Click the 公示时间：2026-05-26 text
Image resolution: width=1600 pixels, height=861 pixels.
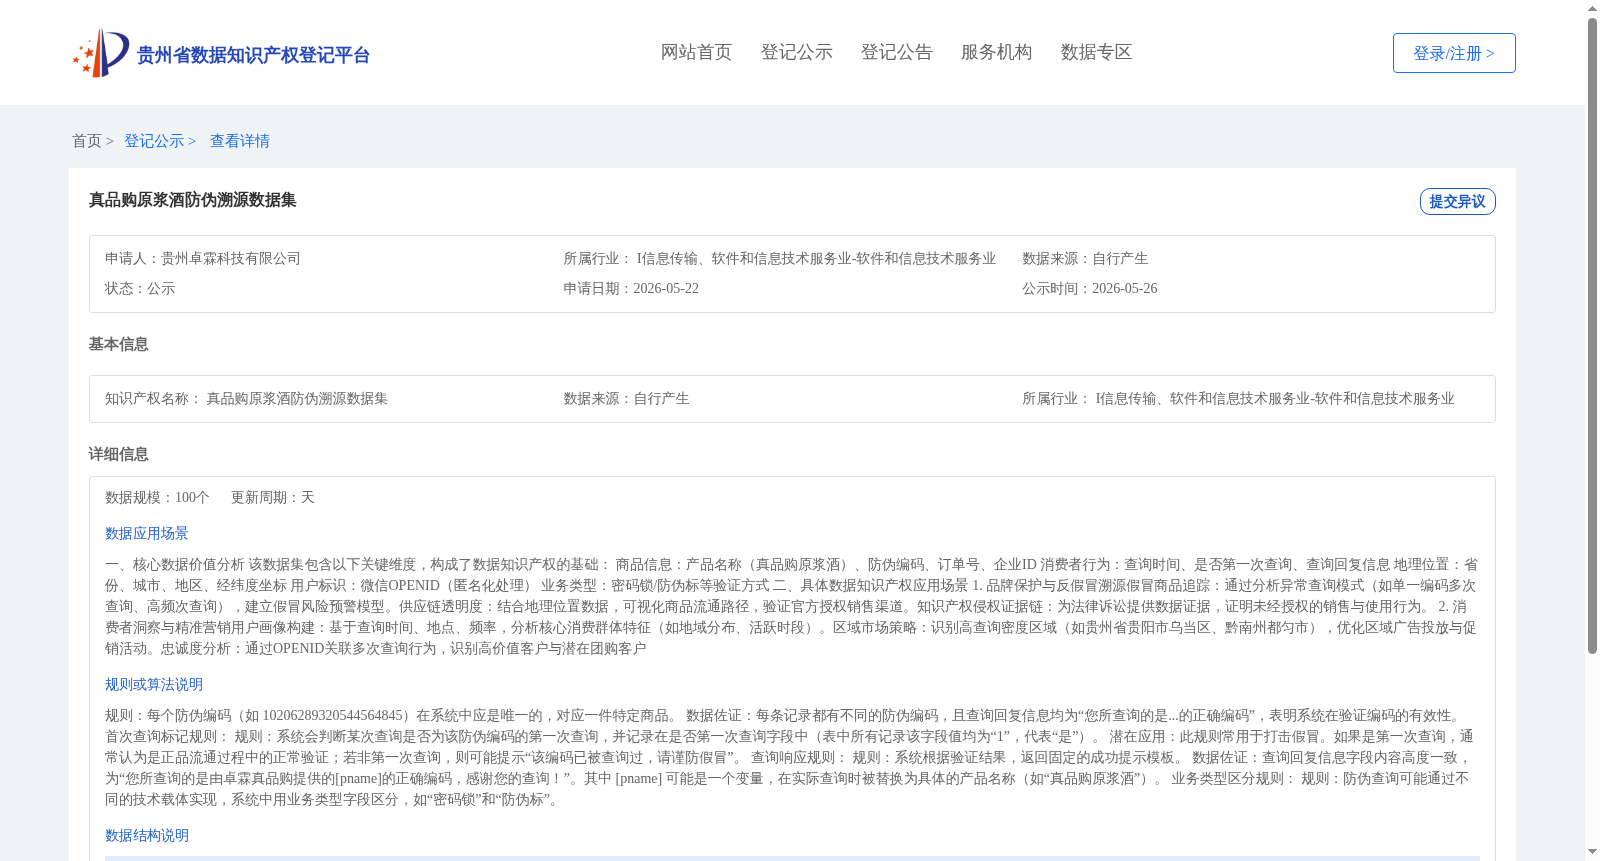click(x=1090, y=288)
